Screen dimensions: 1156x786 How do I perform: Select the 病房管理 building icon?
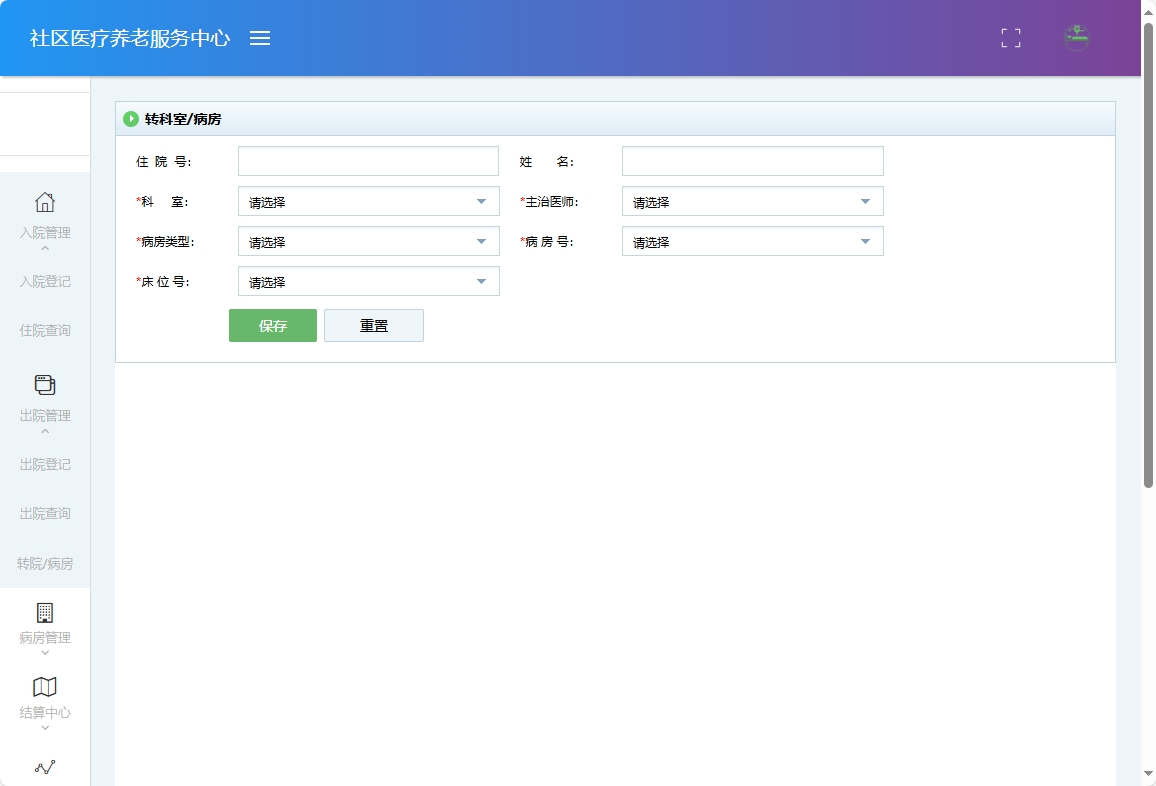coord(44,611)
